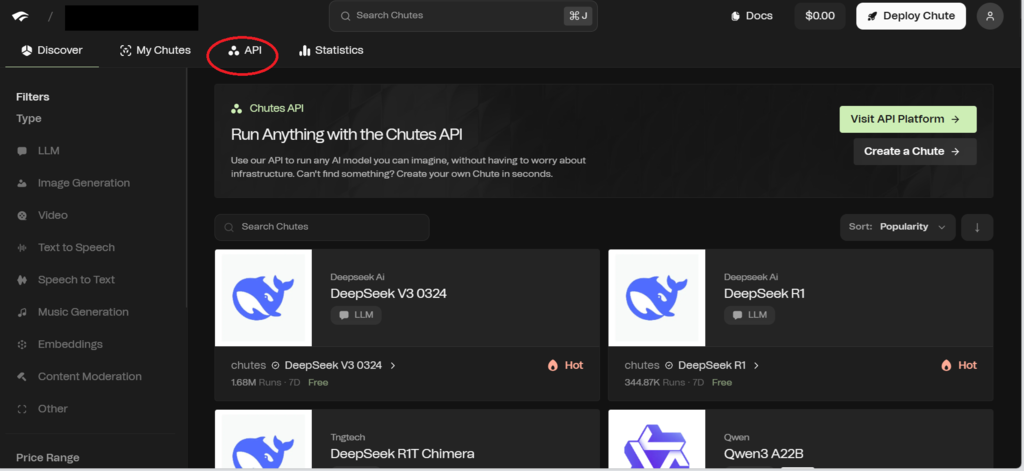Open the $0.00 balance button
The height and width of the screenshot is (471, 1024).
click(x=820, y=16)
